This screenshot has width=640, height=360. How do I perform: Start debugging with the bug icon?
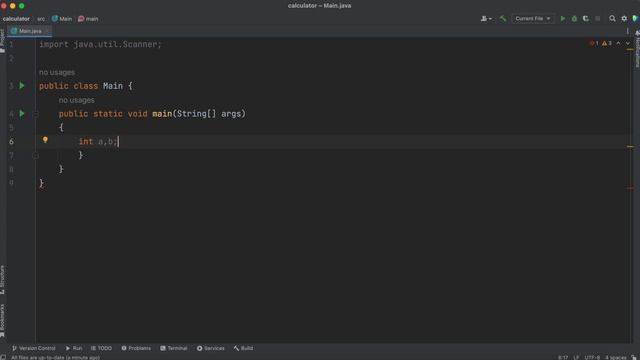[x=574, y=18]
